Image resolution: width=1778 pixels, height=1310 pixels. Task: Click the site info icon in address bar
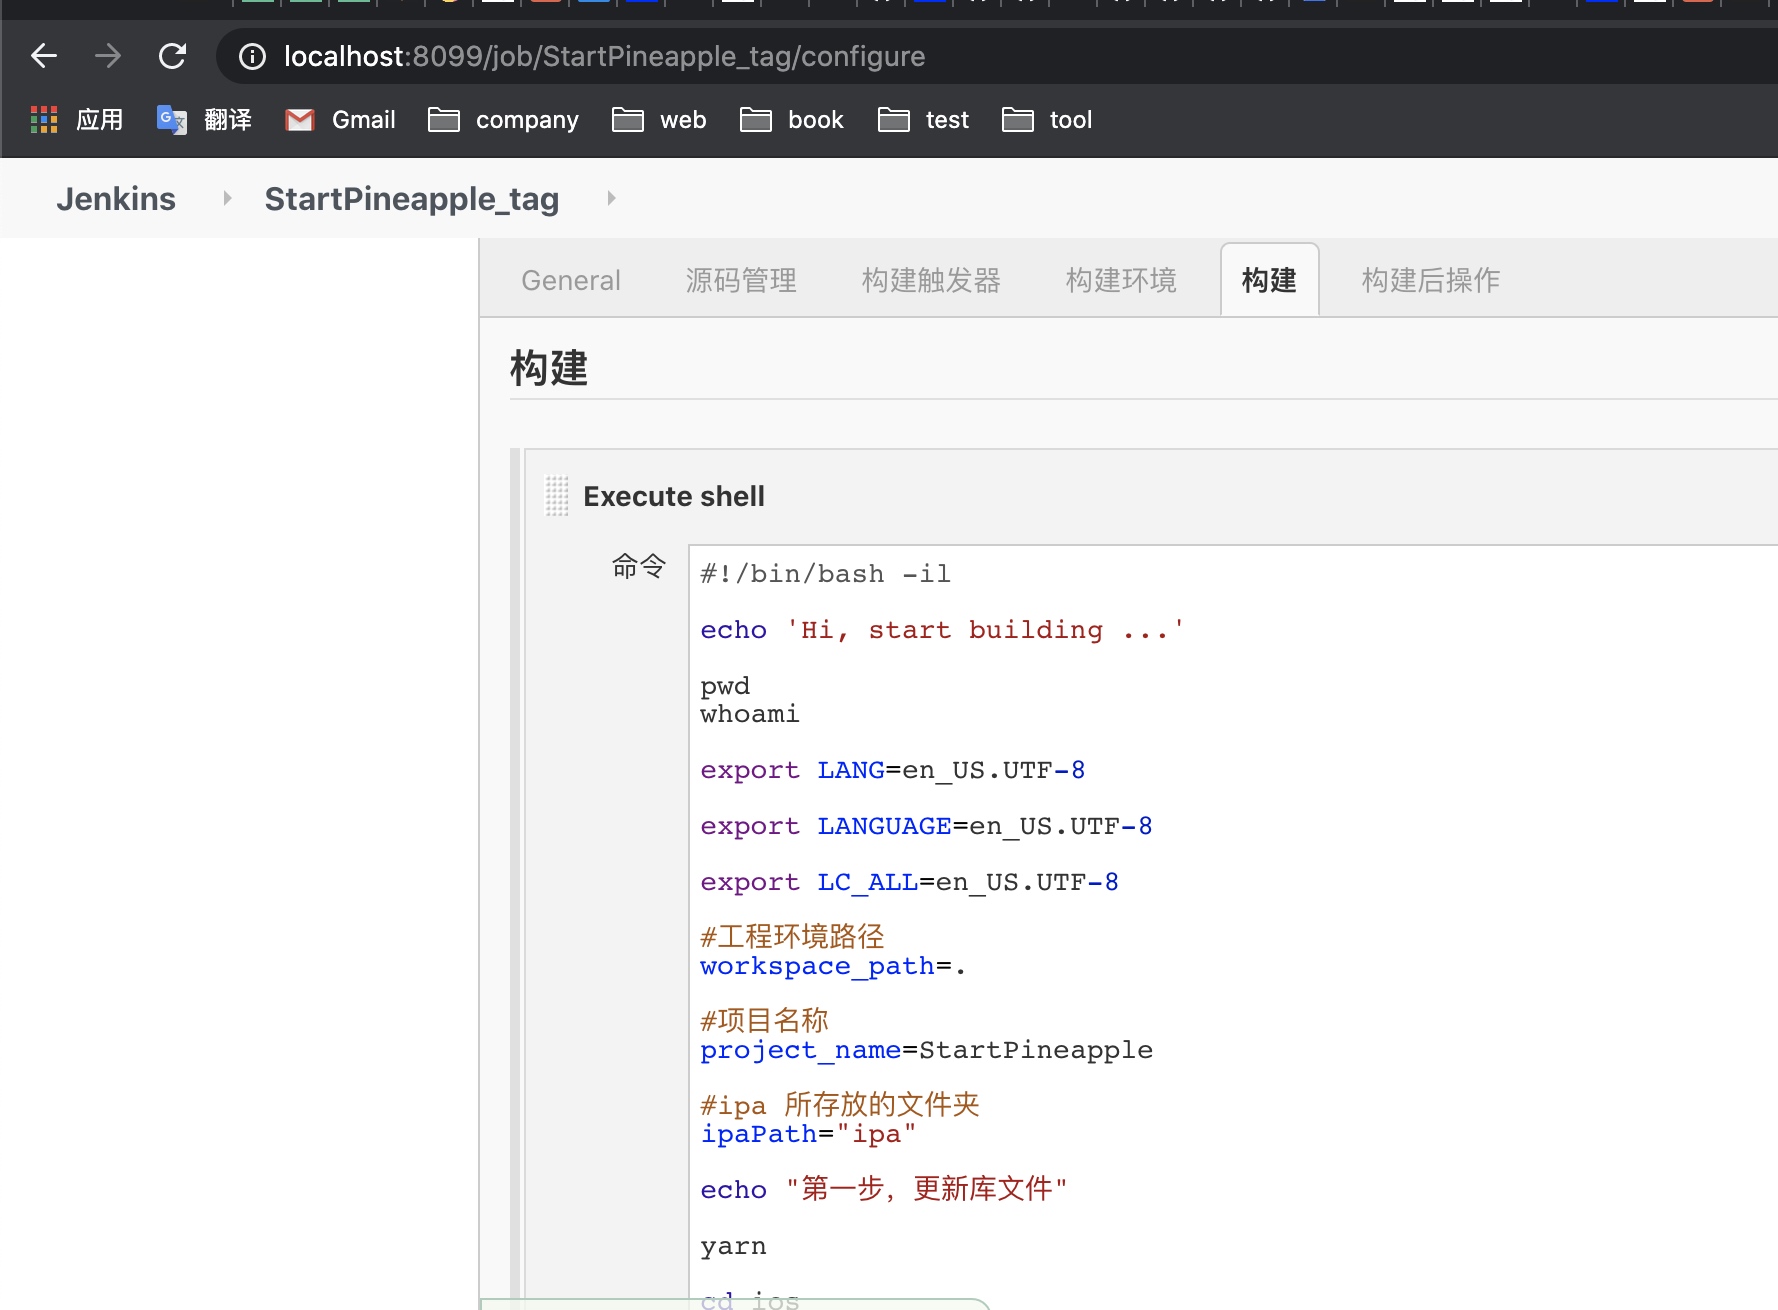pos(252,57)
